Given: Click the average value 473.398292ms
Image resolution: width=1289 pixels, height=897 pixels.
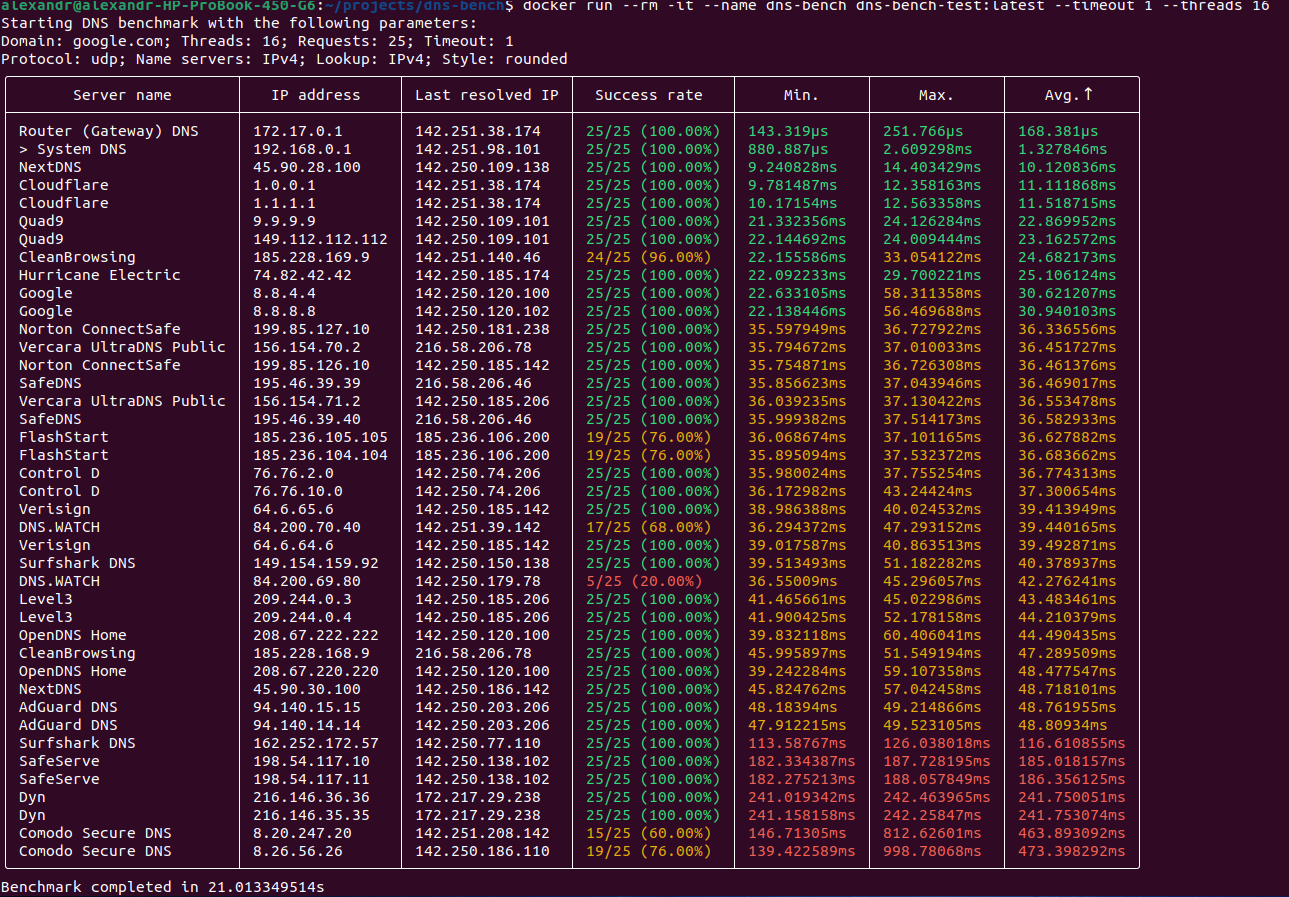Looking at the screenshot, I should (1072, 851).
